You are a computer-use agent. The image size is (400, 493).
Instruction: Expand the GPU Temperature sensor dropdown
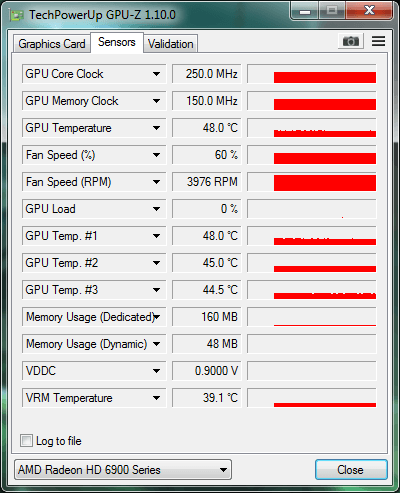(x=156, y=128)
